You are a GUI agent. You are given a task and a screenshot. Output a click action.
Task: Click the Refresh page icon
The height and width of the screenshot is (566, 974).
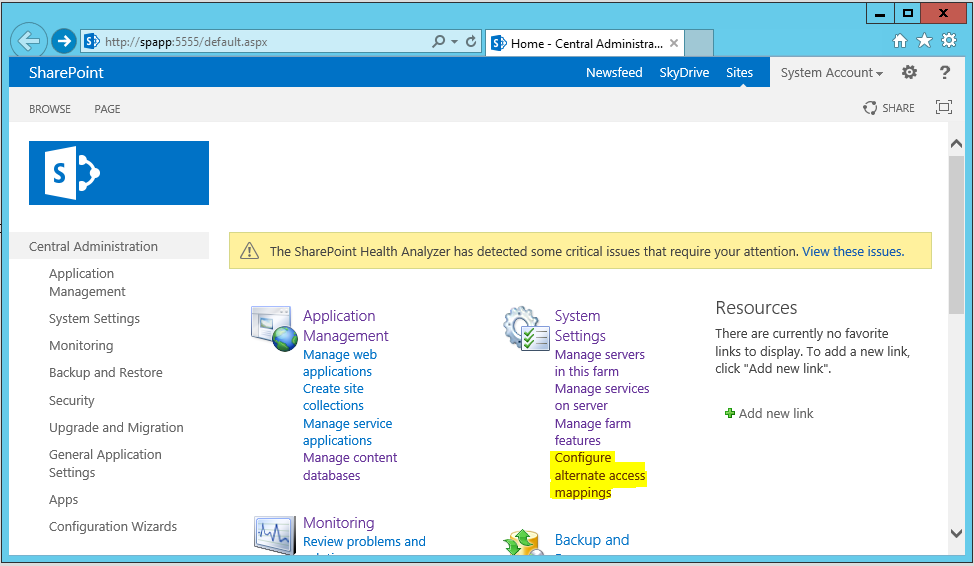coord(471,42)
